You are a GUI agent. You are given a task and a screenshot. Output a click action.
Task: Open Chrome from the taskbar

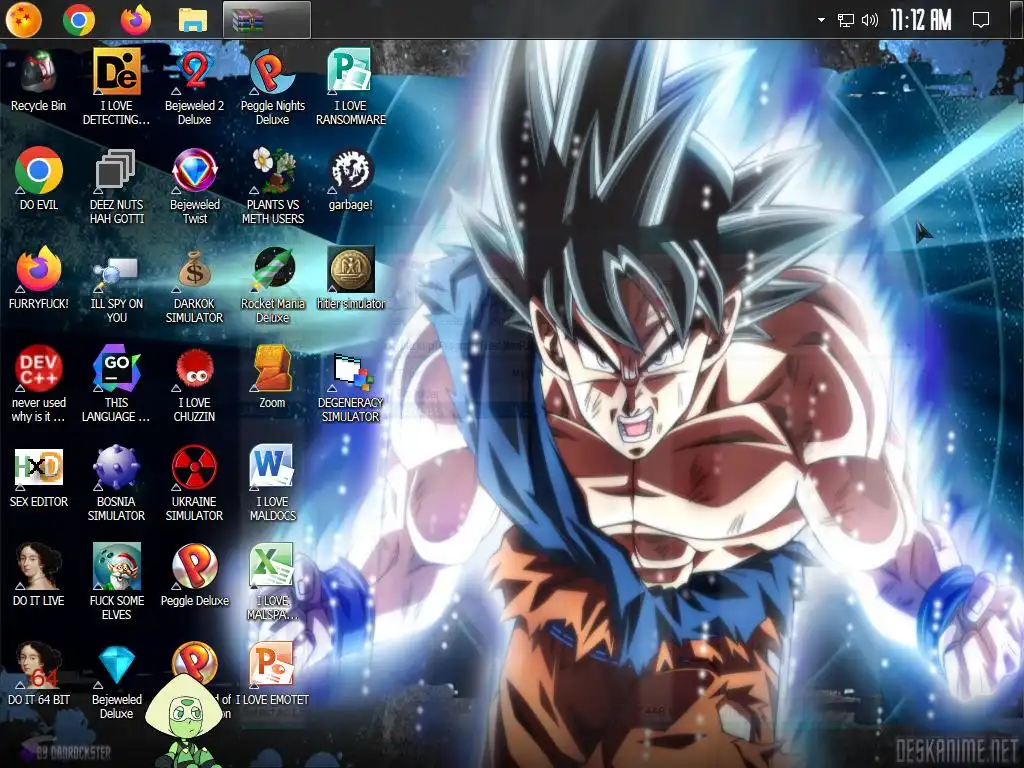[79, 20]
